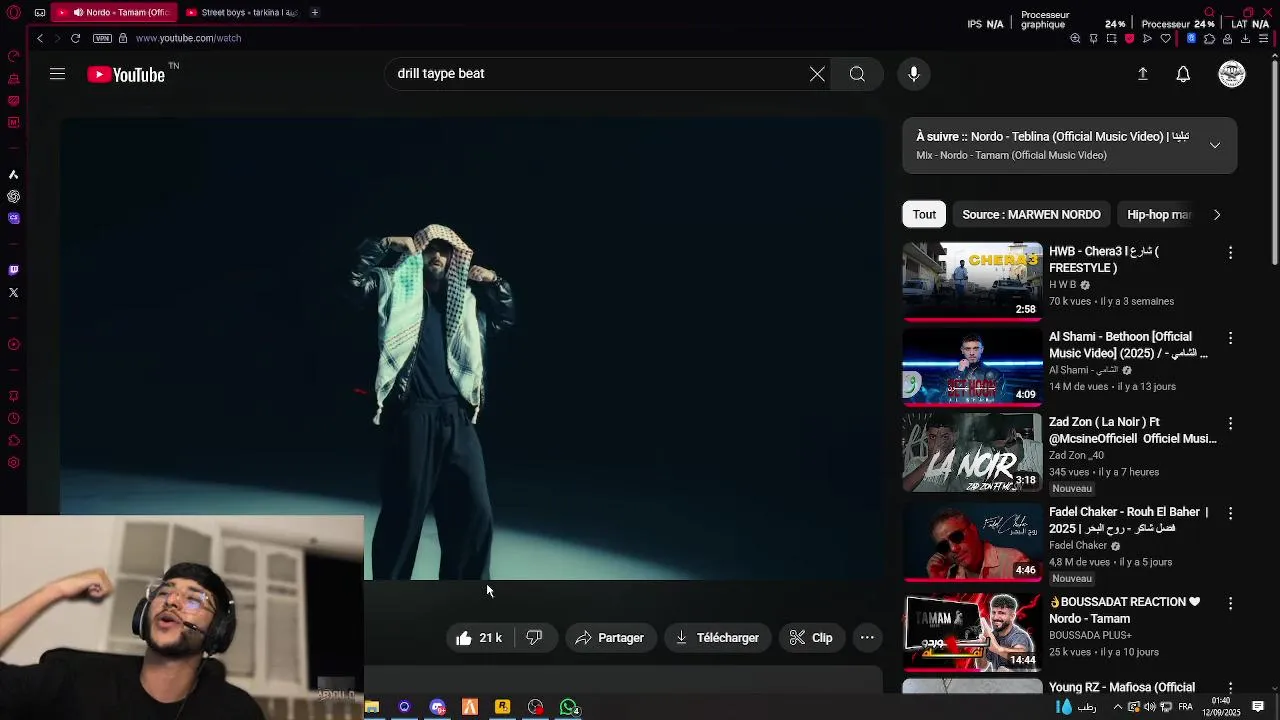Open the tab islands workspace icon

[39, 13]
